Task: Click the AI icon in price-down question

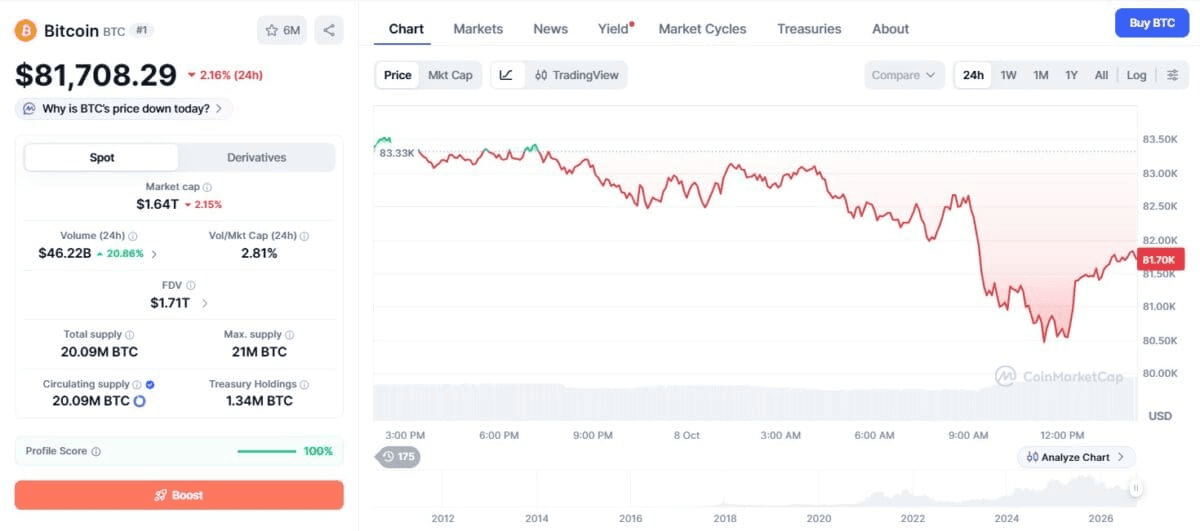Action: pos(30,108)
